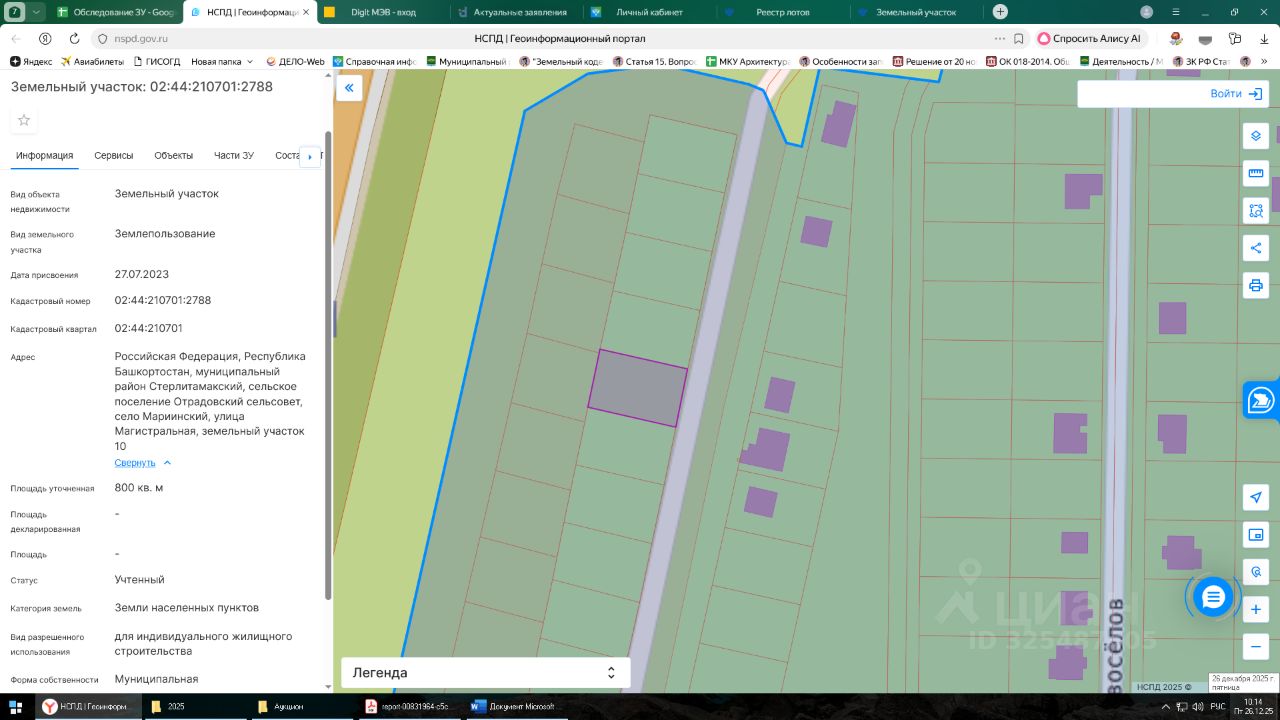Expand the browser tab list chevron
This screenshot has height=720, width=1280.
36,12
